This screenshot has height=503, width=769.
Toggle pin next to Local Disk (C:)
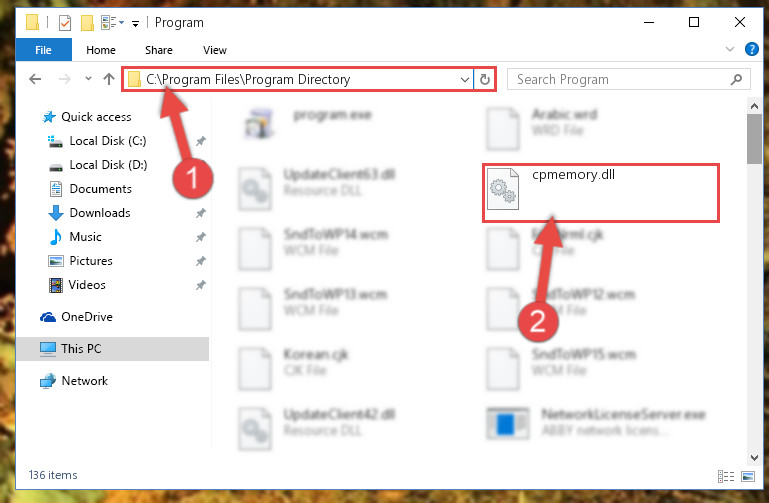click(x=201, y=141)
